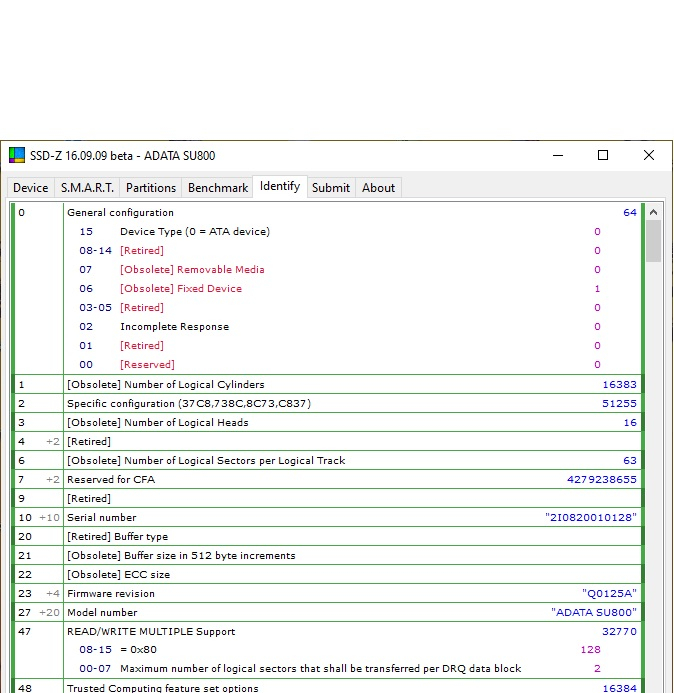The width and height of the screenshot is (674, 693).
Task: Select Trusted Computing feature set options row
Action: (x=327, y=687)
